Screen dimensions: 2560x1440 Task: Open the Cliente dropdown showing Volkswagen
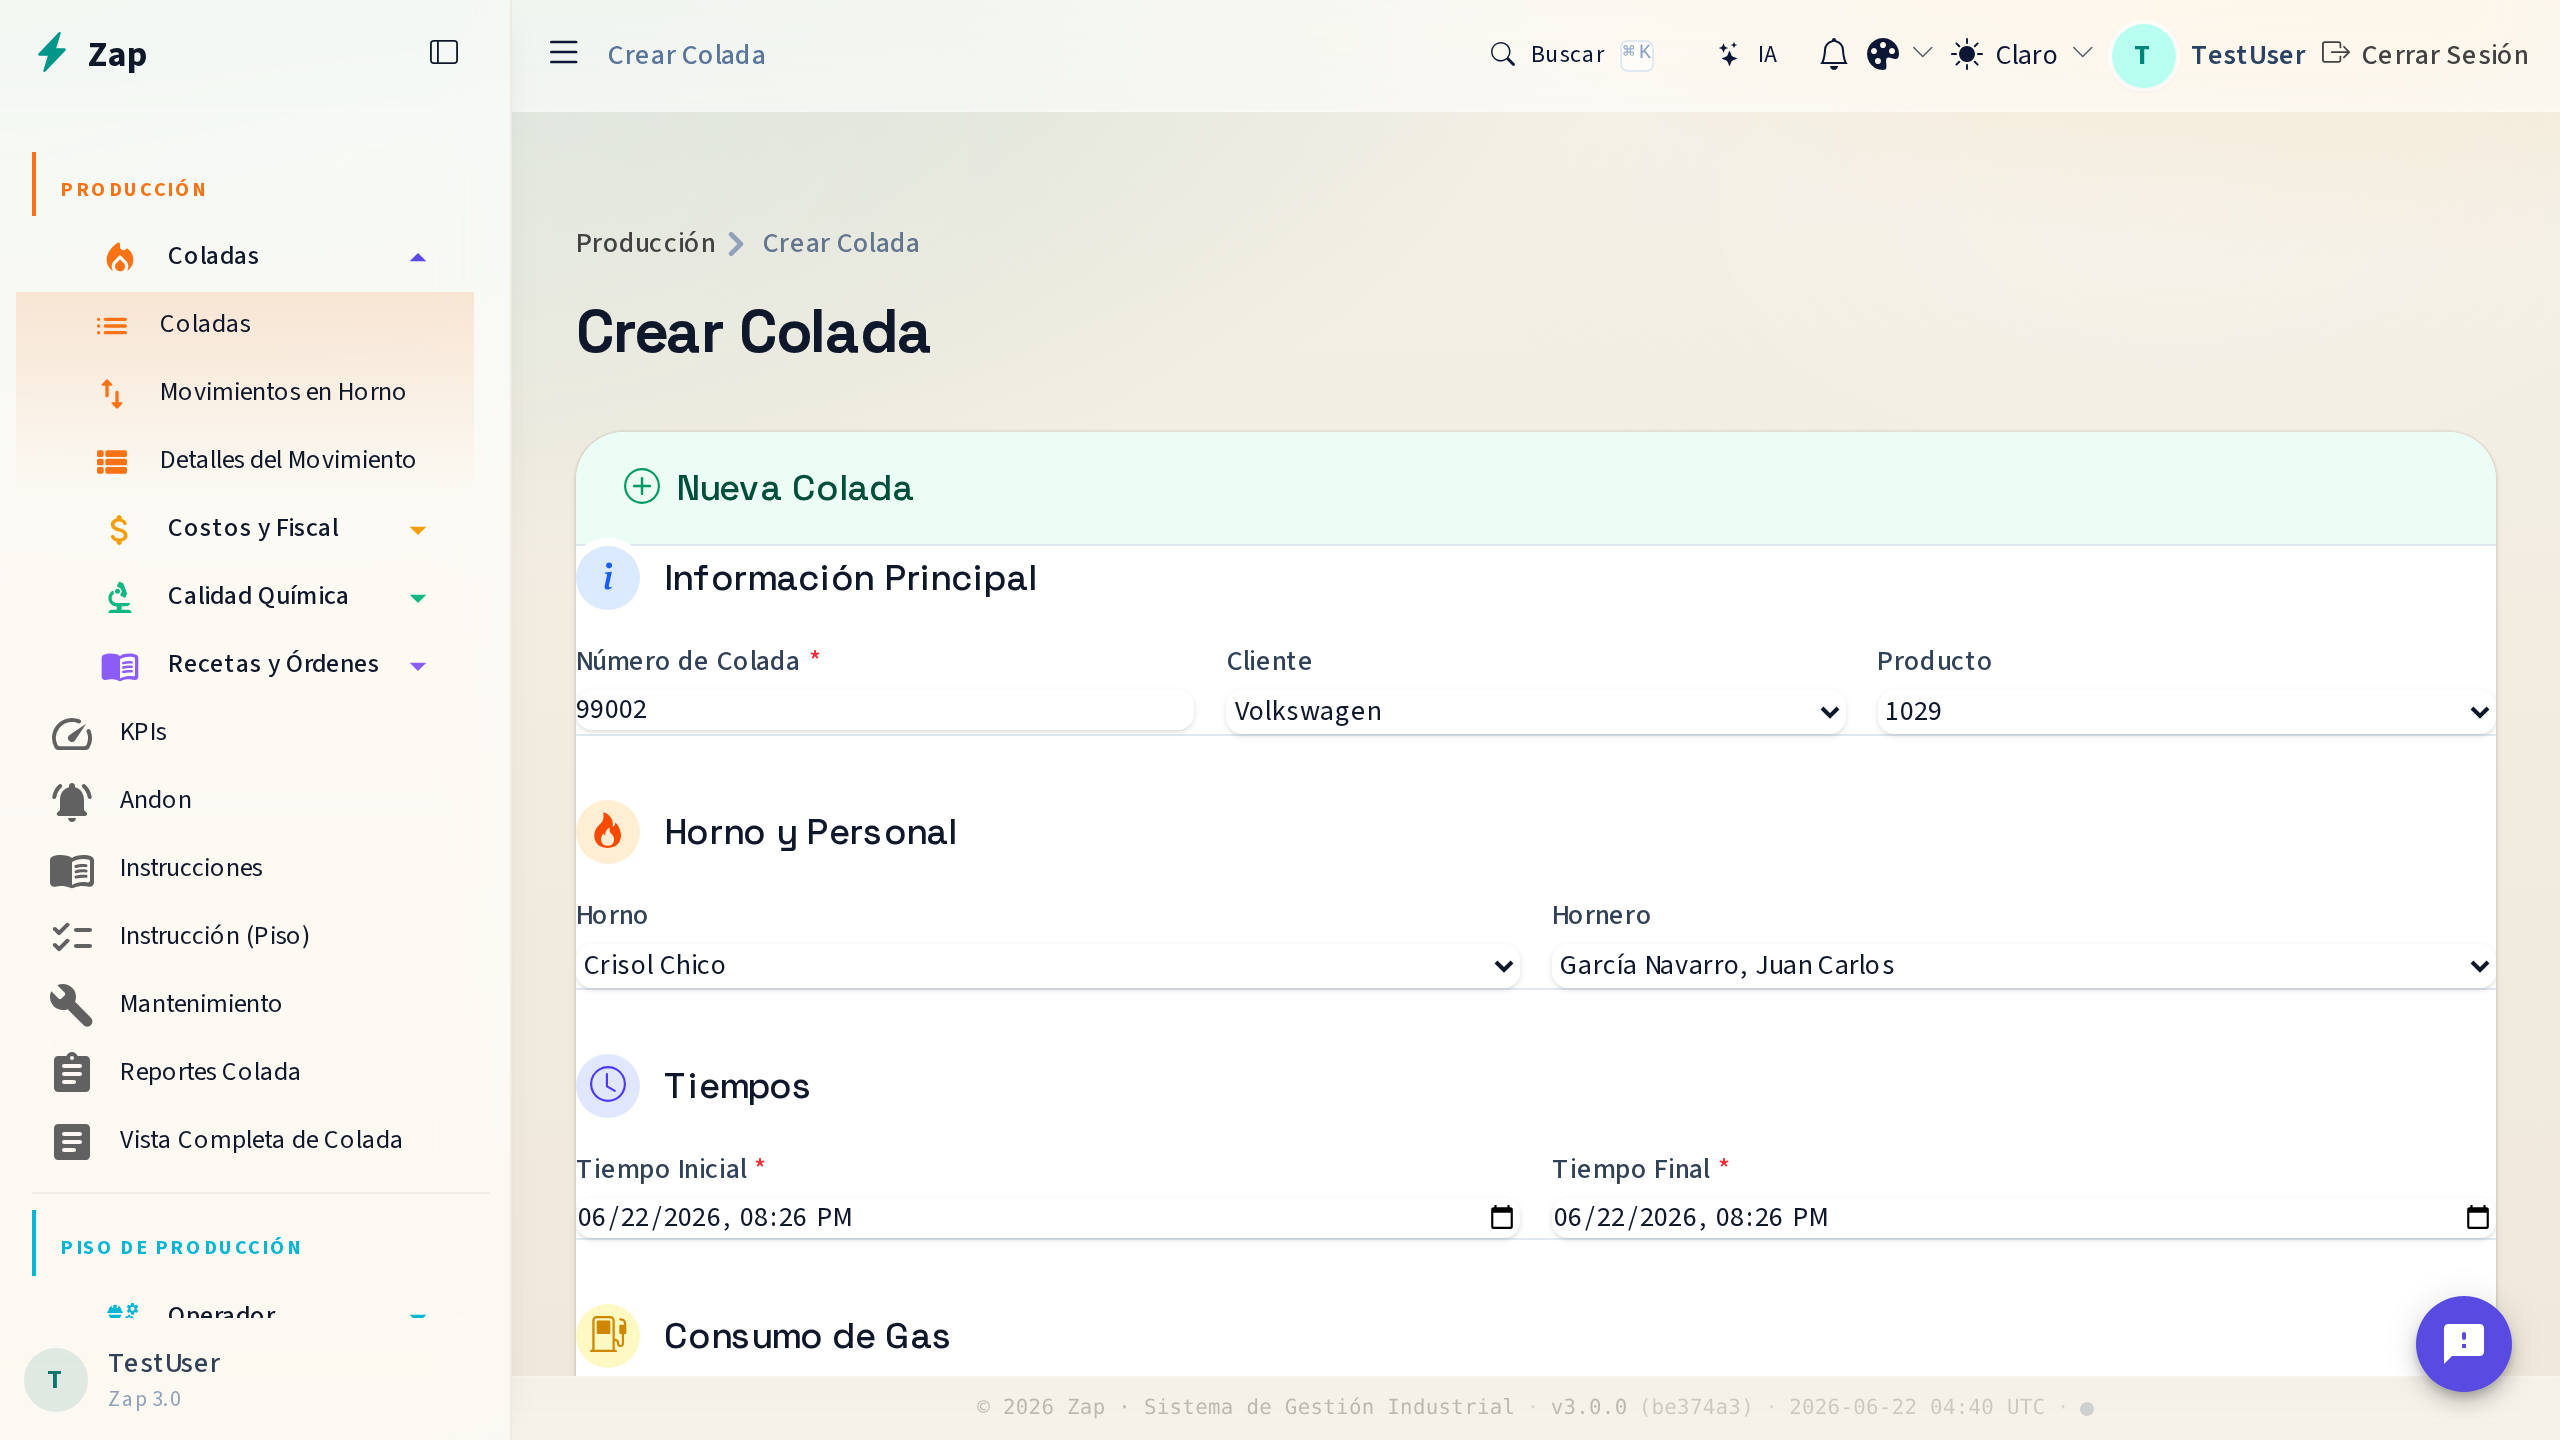[1536, 711]
